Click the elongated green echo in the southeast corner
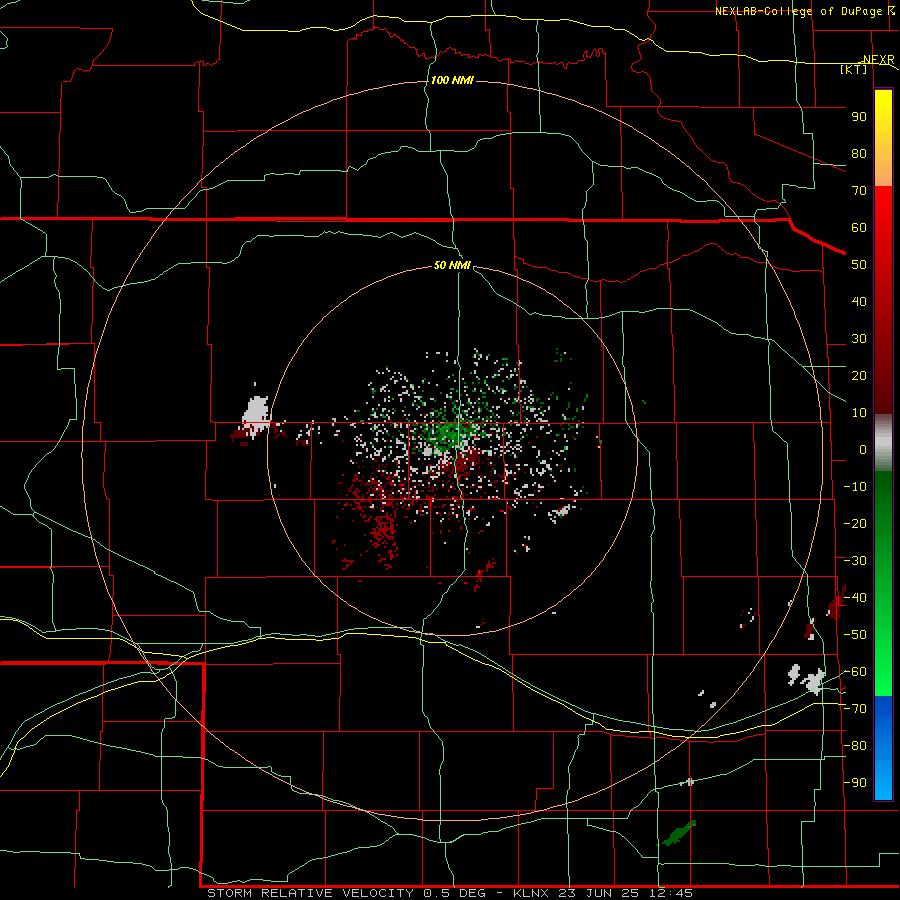 tap(680, 832)
